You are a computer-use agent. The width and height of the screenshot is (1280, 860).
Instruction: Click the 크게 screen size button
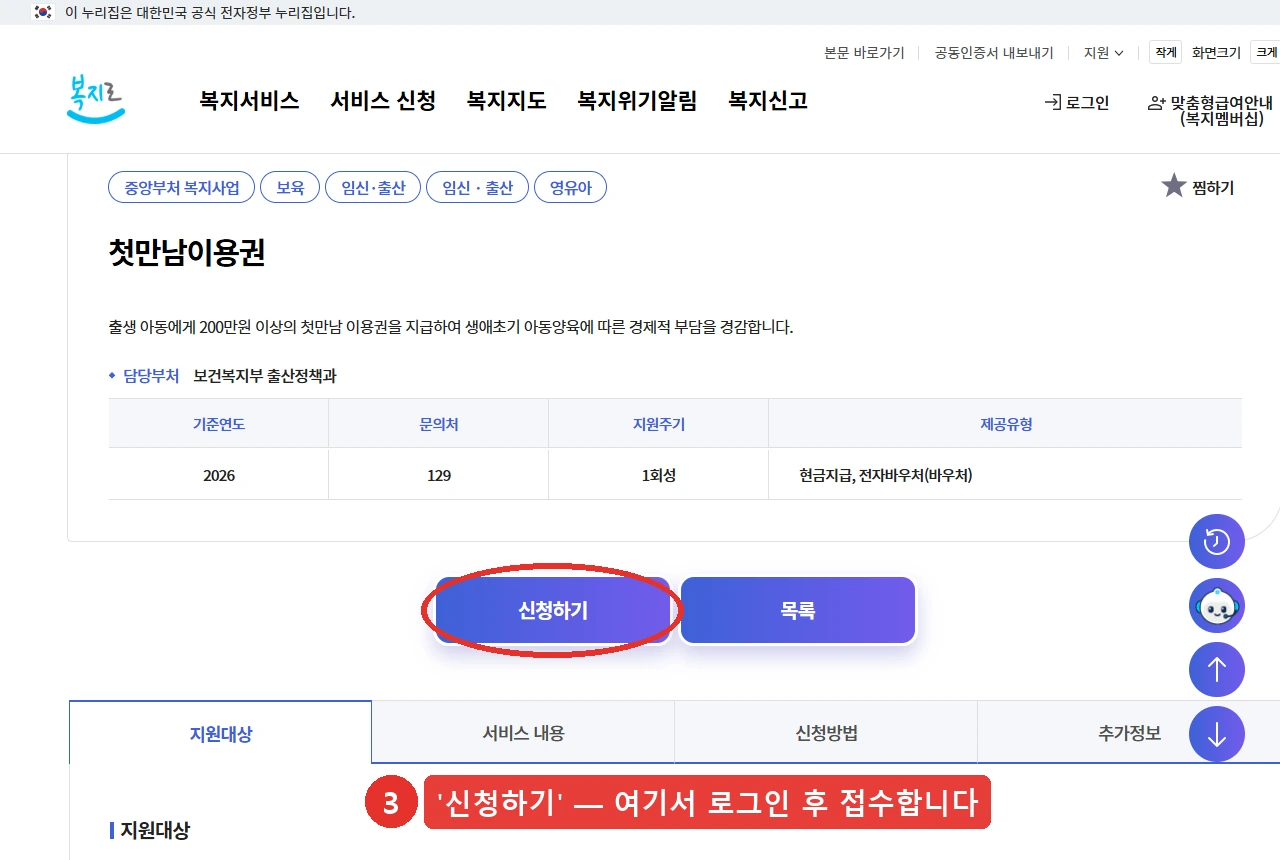(1266, 52)
